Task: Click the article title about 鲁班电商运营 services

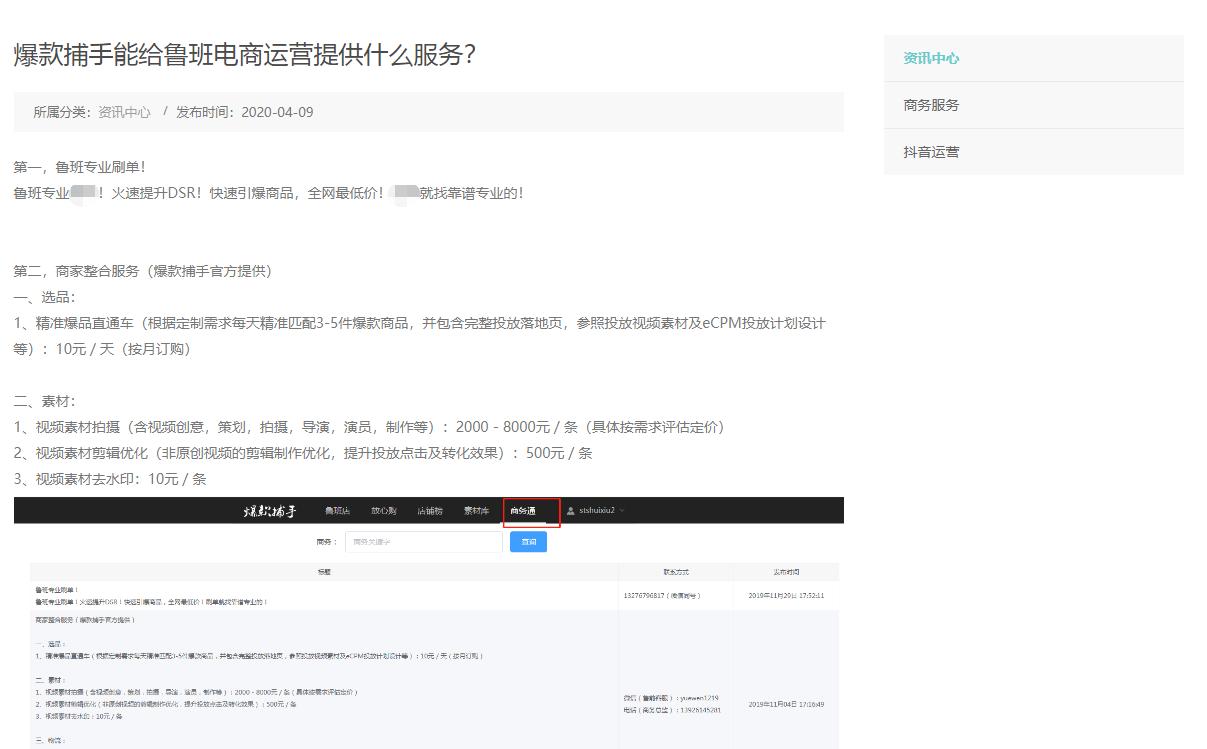Action: coord(243,57)
